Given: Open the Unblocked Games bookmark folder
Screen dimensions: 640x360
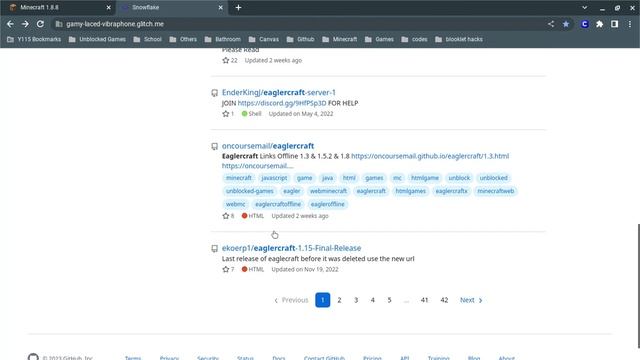Looking at the screenshot, I should coord(97,39).
